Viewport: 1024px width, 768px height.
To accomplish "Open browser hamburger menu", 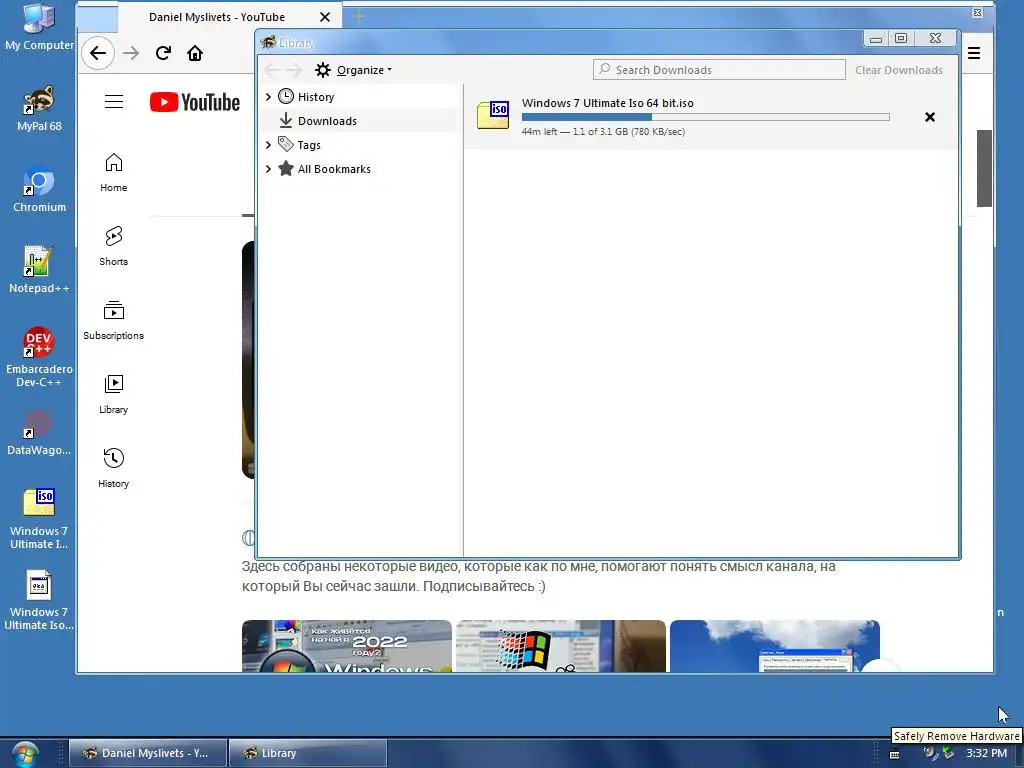I will click(x=974, y=53).
